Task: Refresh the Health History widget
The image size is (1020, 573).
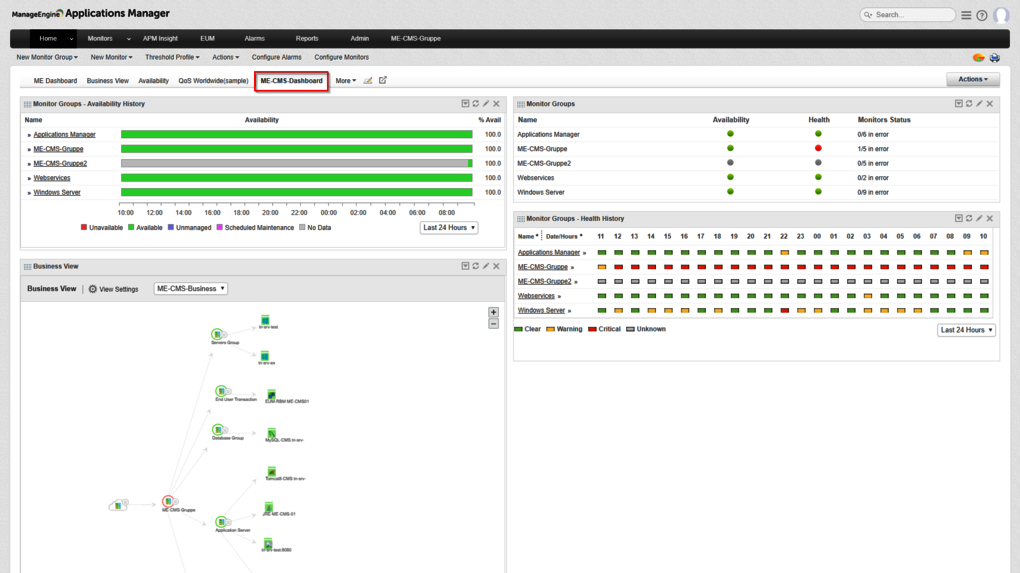Action: click(x=969, y=219)
